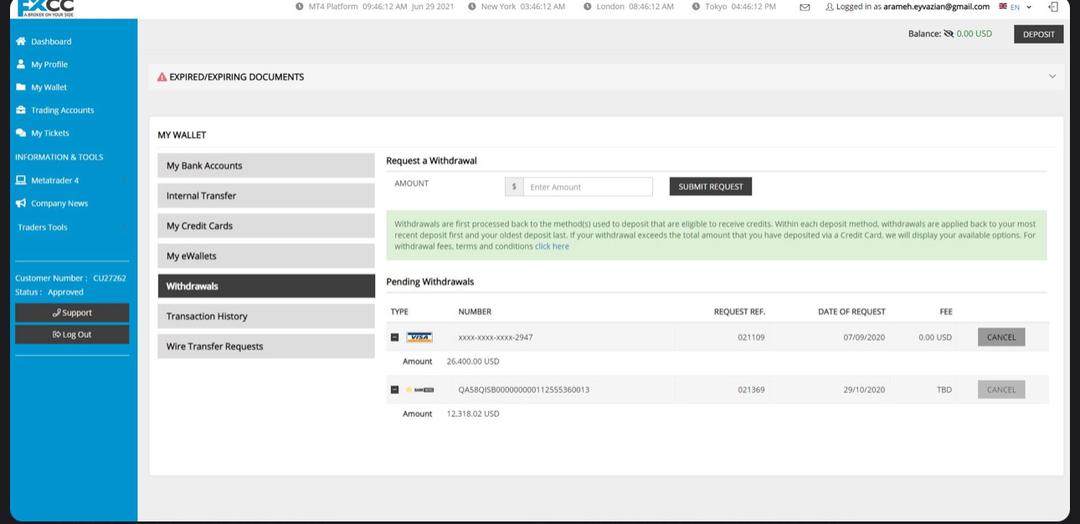Click the logged in email address

pos(936,7)
